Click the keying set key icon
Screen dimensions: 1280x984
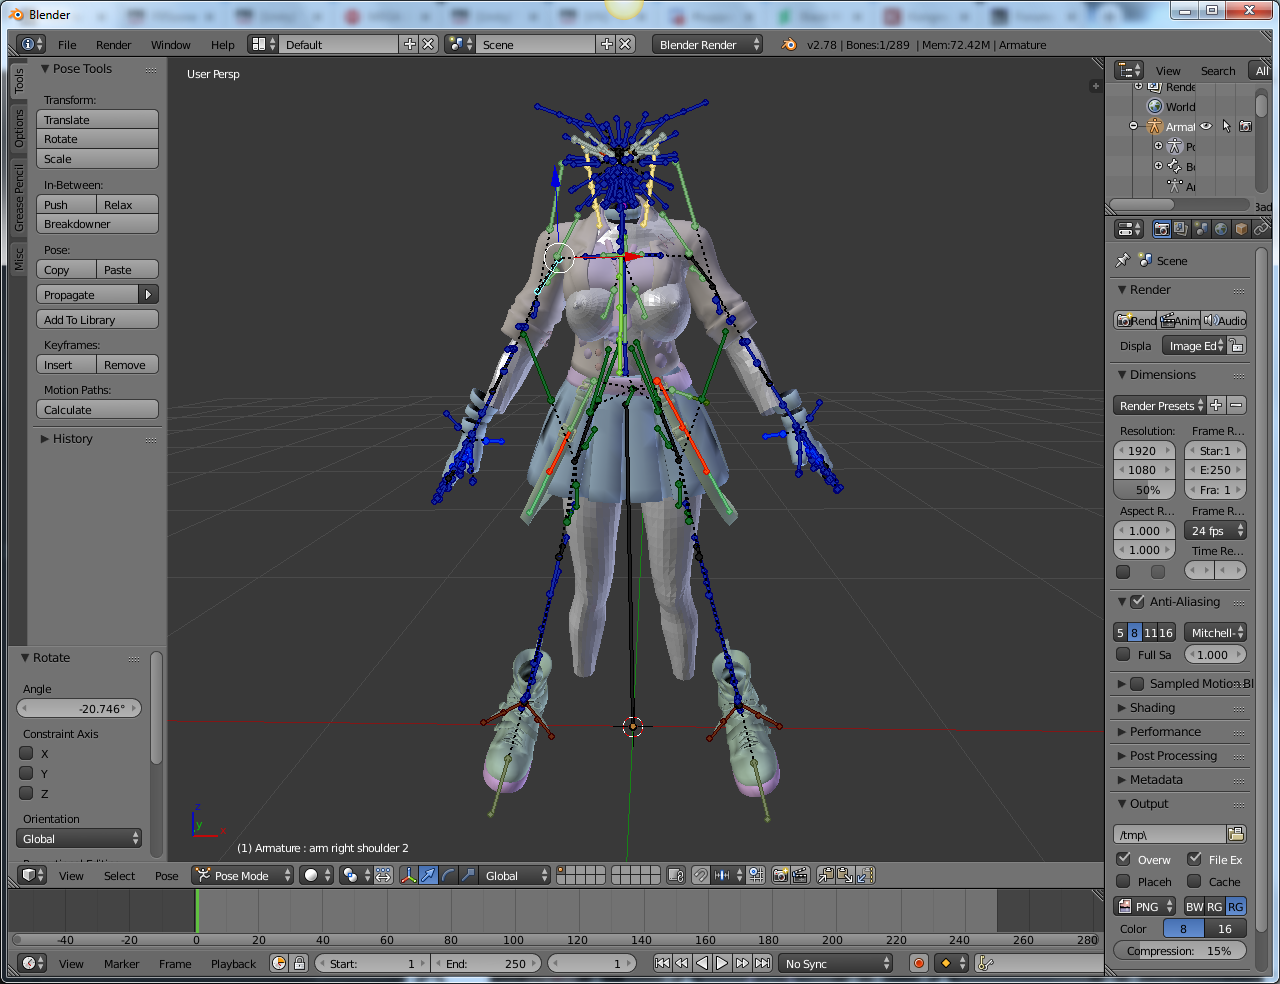984,963
